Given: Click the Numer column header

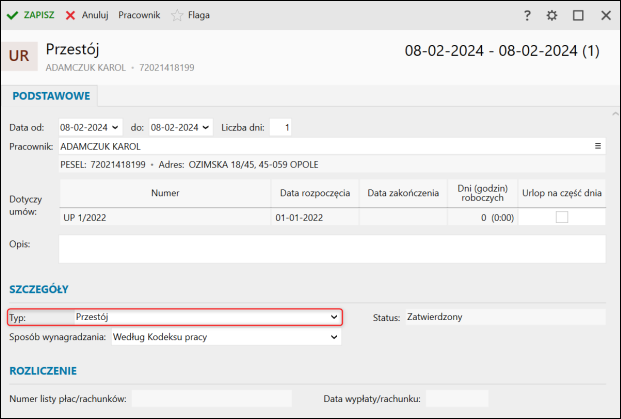Looking at the screenshot, I should click(165, 193).
